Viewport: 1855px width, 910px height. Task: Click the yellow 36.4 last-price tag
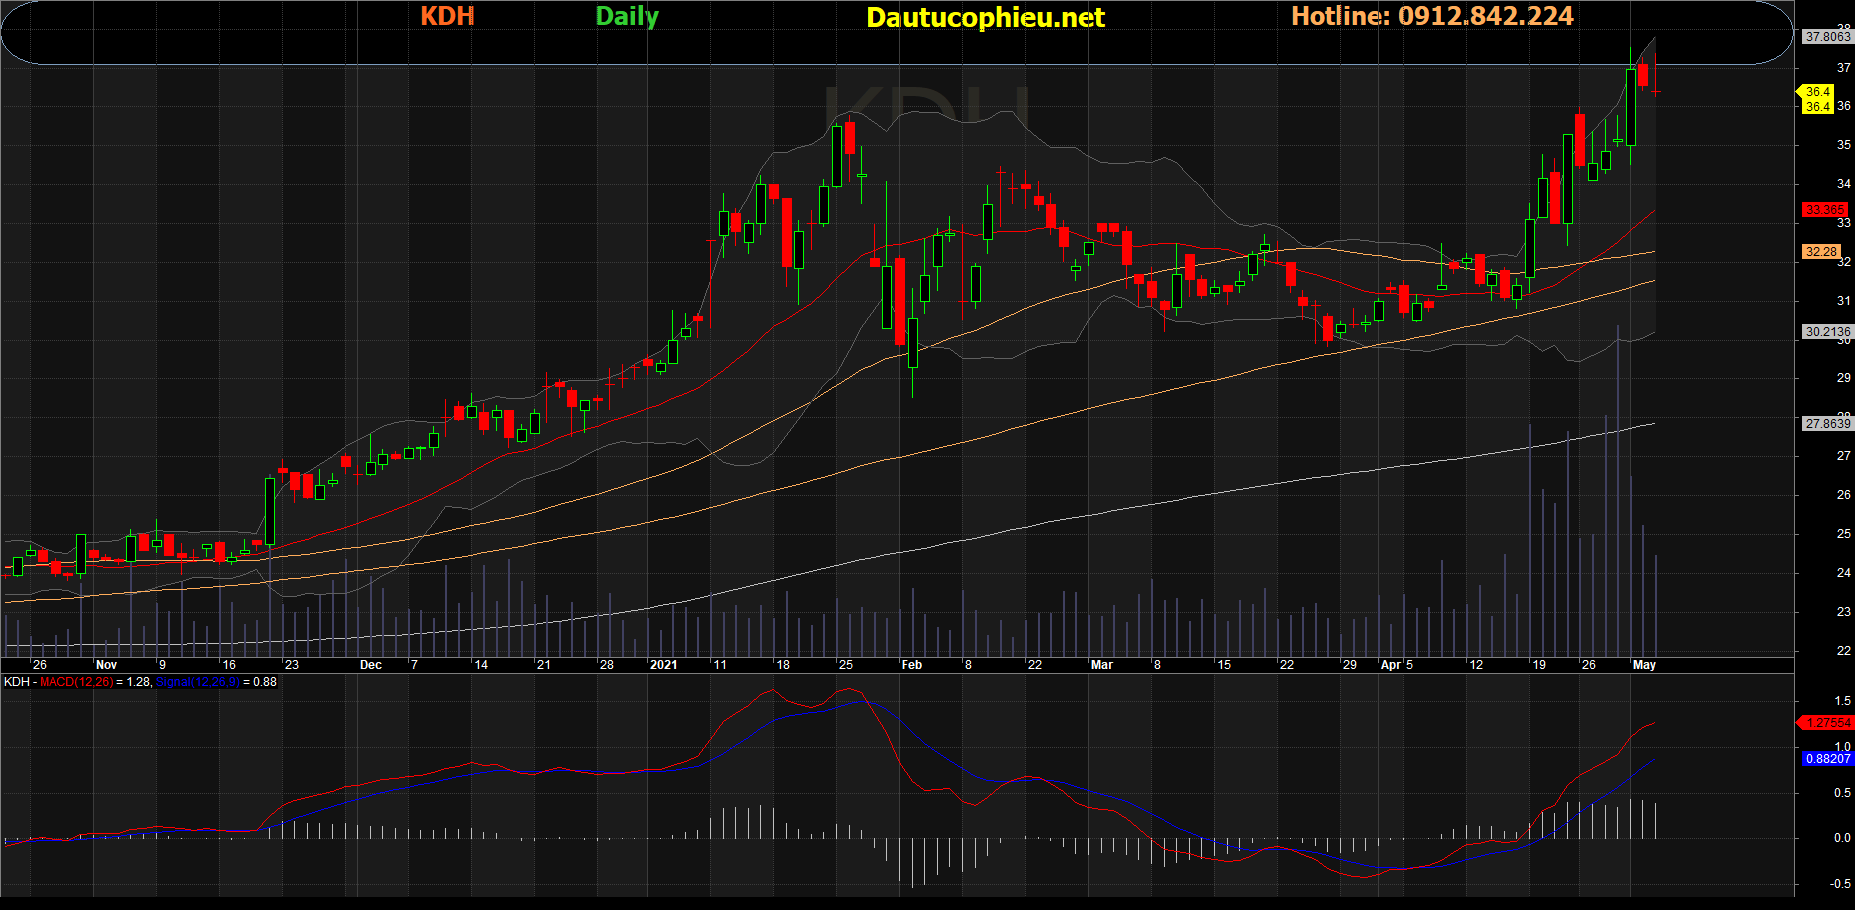pos(1817,92)
